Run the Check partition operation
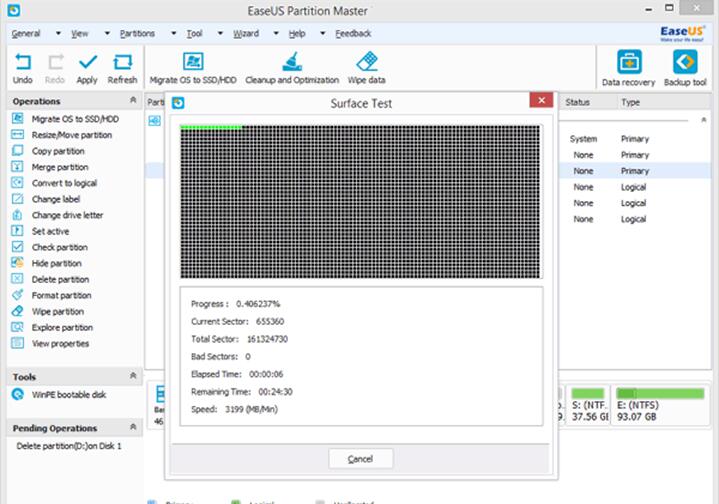 coord(50,248)
